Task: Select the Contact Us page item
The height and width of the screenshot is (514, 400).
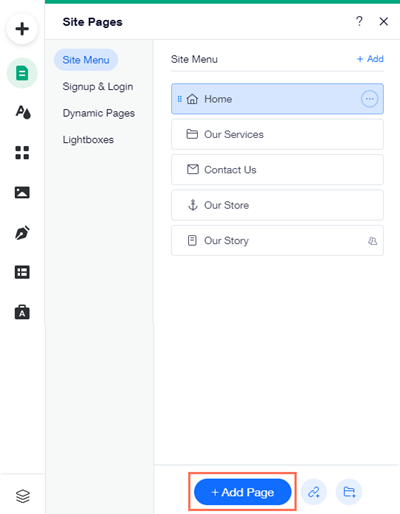Action: pos(277,170)
